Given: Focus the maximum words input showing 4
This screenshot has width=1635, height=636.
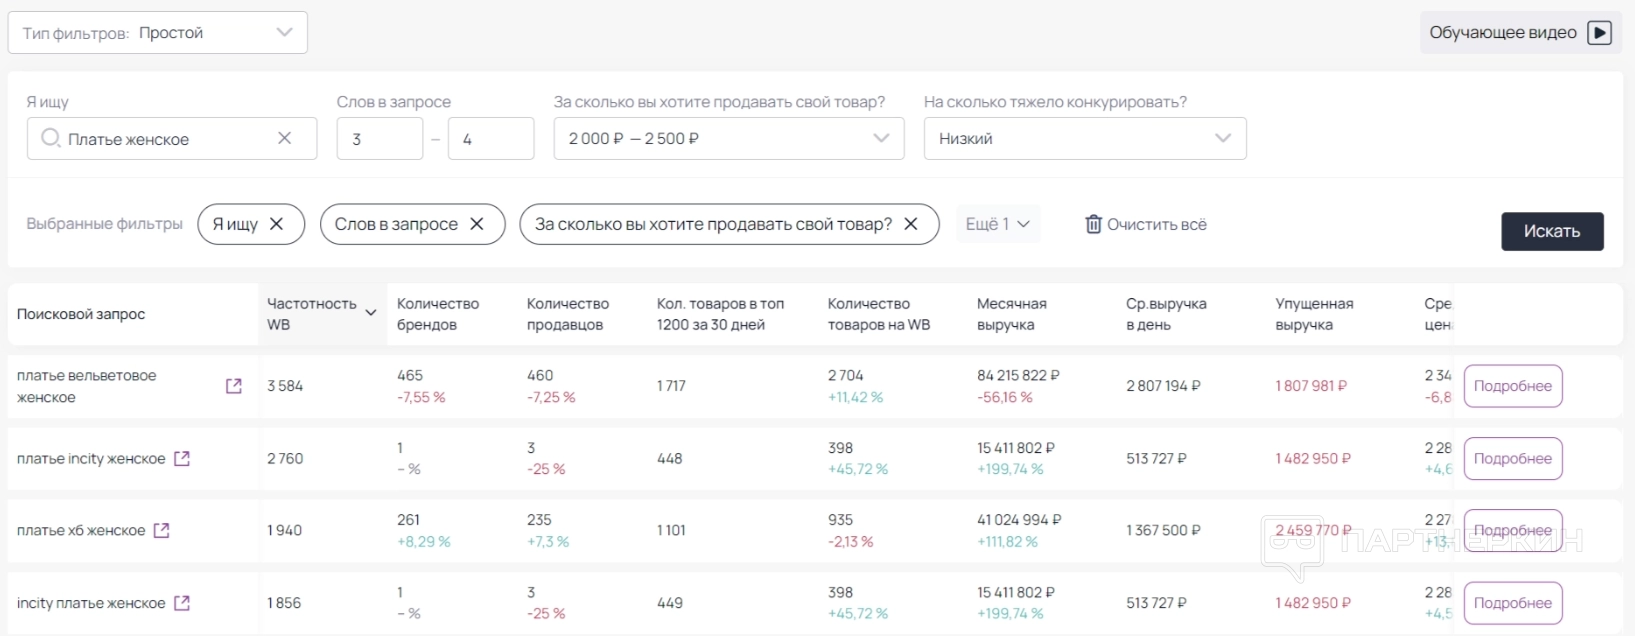Looking at the screenshot, I should point(490,138).
